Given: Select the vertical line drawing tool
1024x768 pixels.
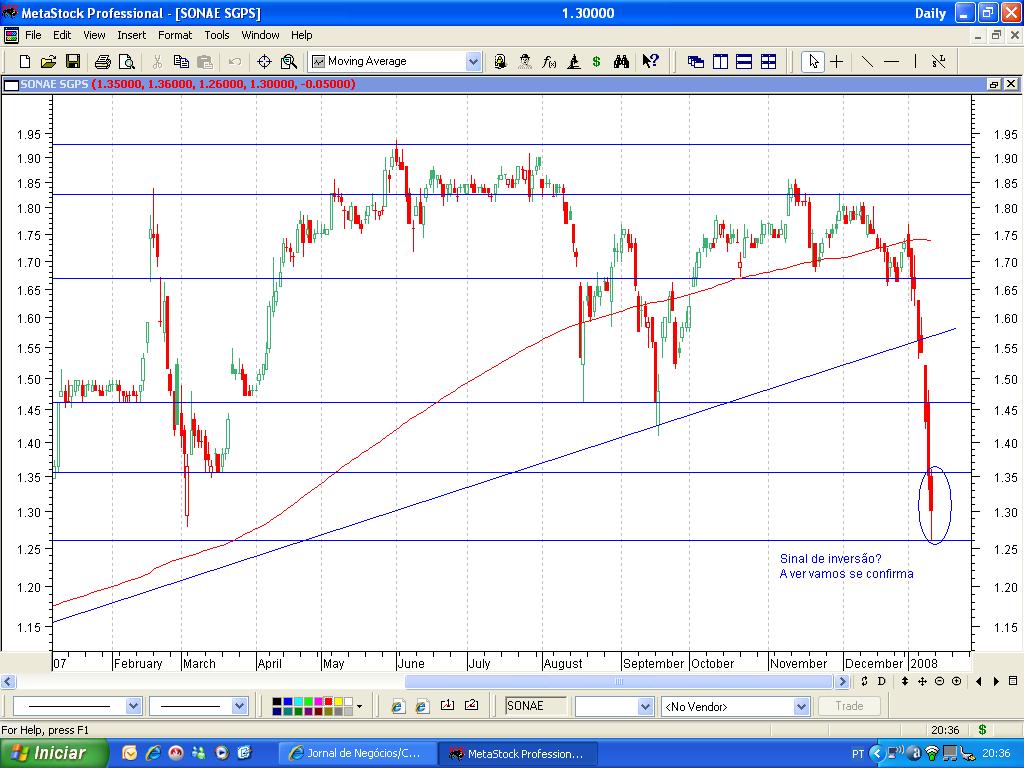Looking at the screenshot, I should click(x=915, y=61).
